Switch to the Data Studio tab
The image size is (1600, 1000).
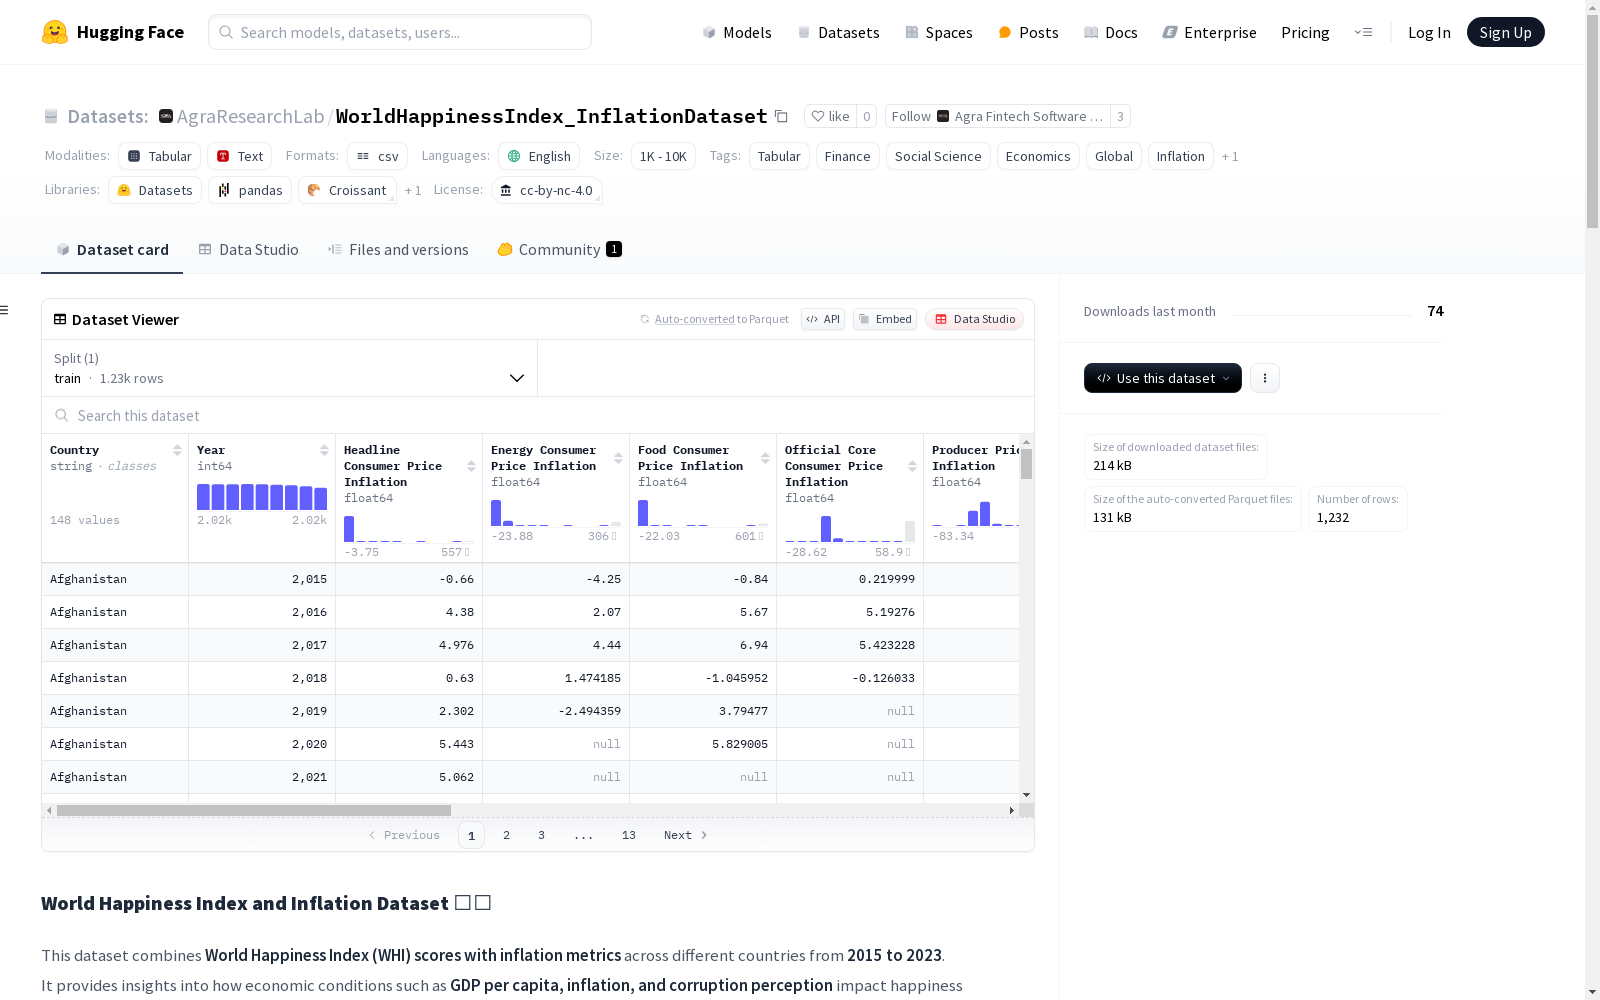click(248, 250)
